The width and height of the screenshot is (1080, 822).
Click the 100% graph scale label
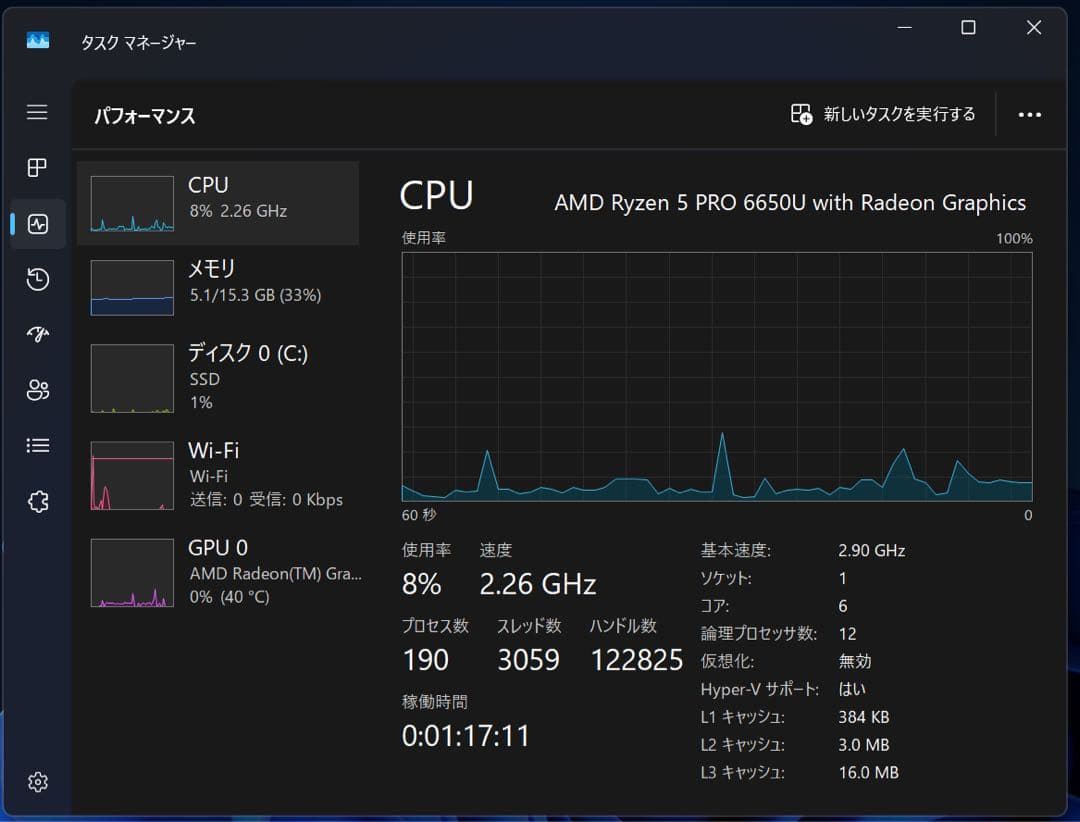pos(1014,238)
